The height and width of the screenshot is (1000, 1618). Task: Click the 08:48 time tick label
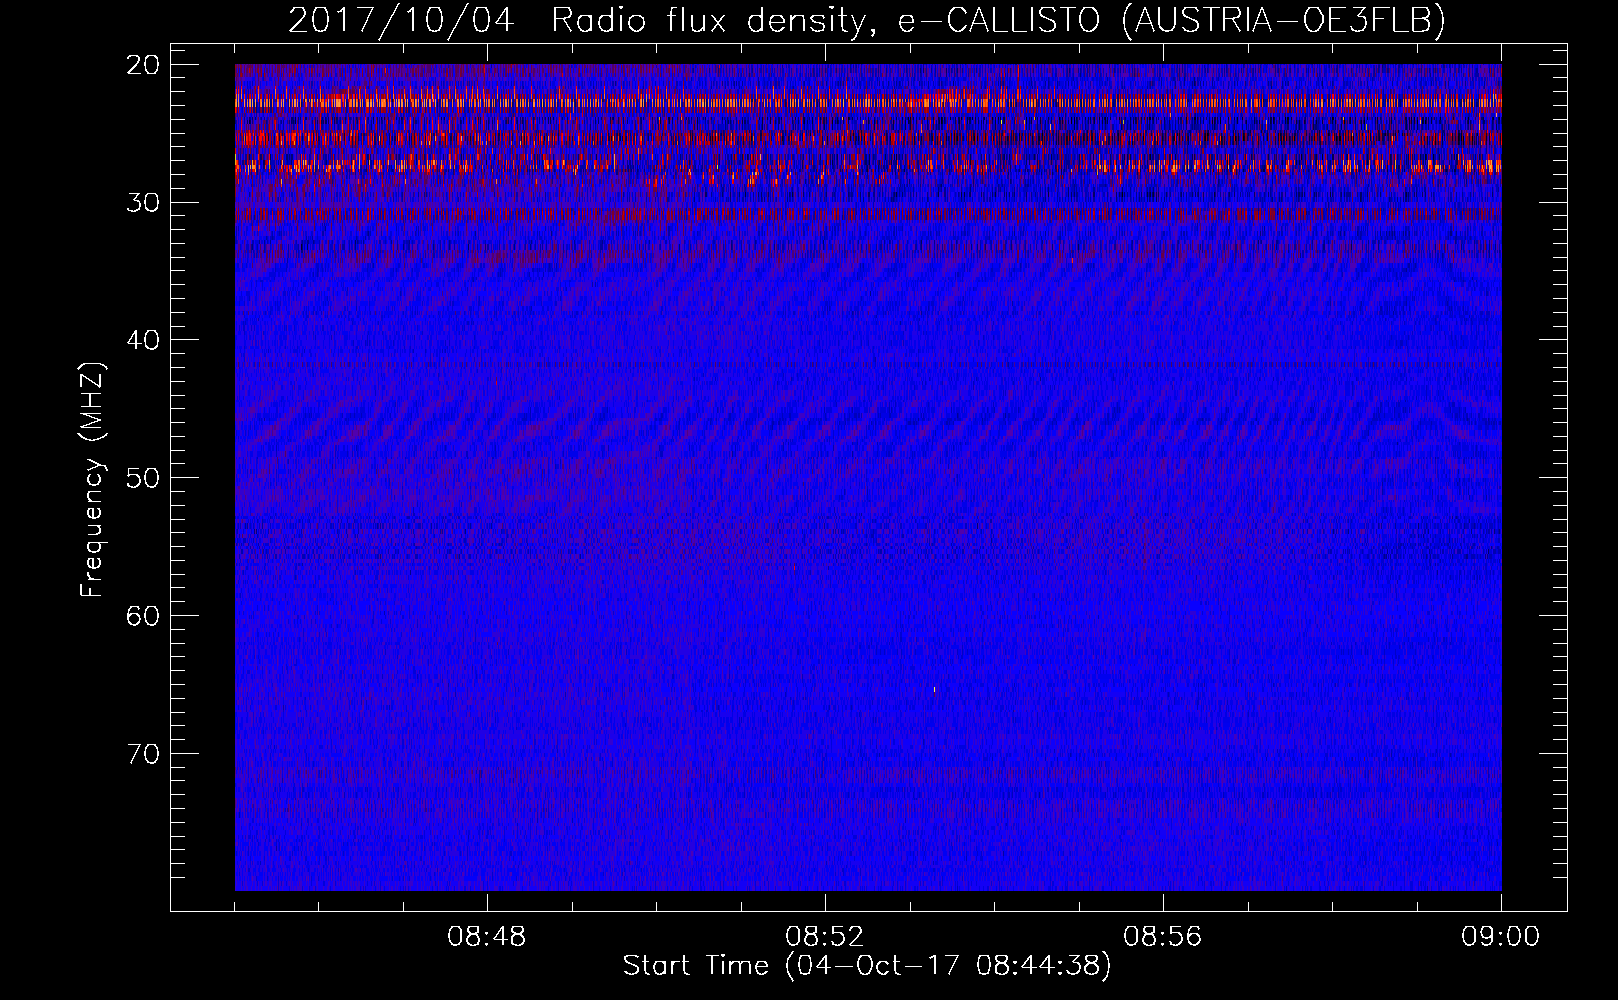[487, 937]
